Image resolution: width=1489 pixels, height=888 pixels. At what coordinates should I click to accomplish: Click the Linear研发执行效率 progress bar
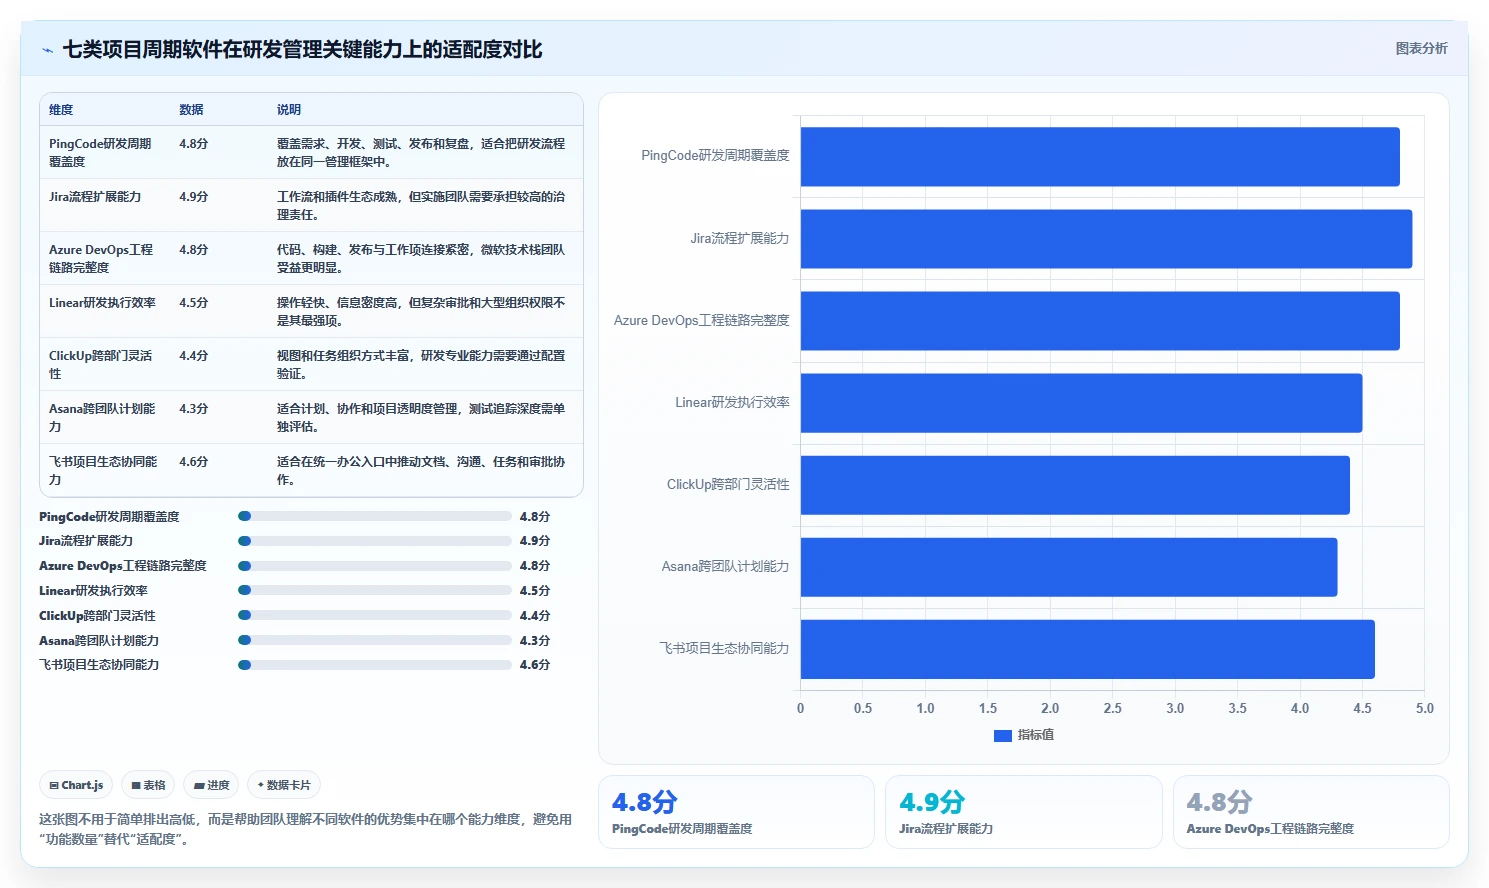375,591
